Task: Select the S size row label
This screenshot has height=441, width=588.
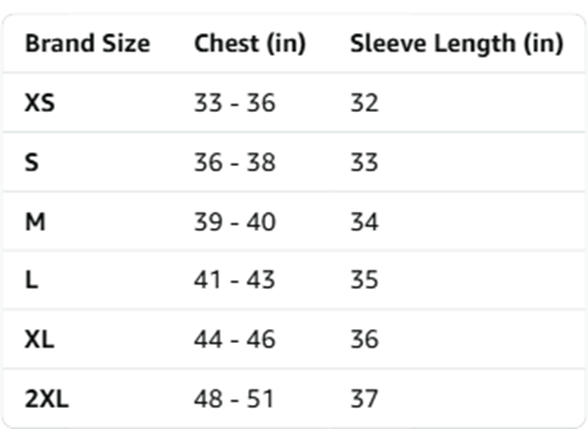Action: coord(32,162)
